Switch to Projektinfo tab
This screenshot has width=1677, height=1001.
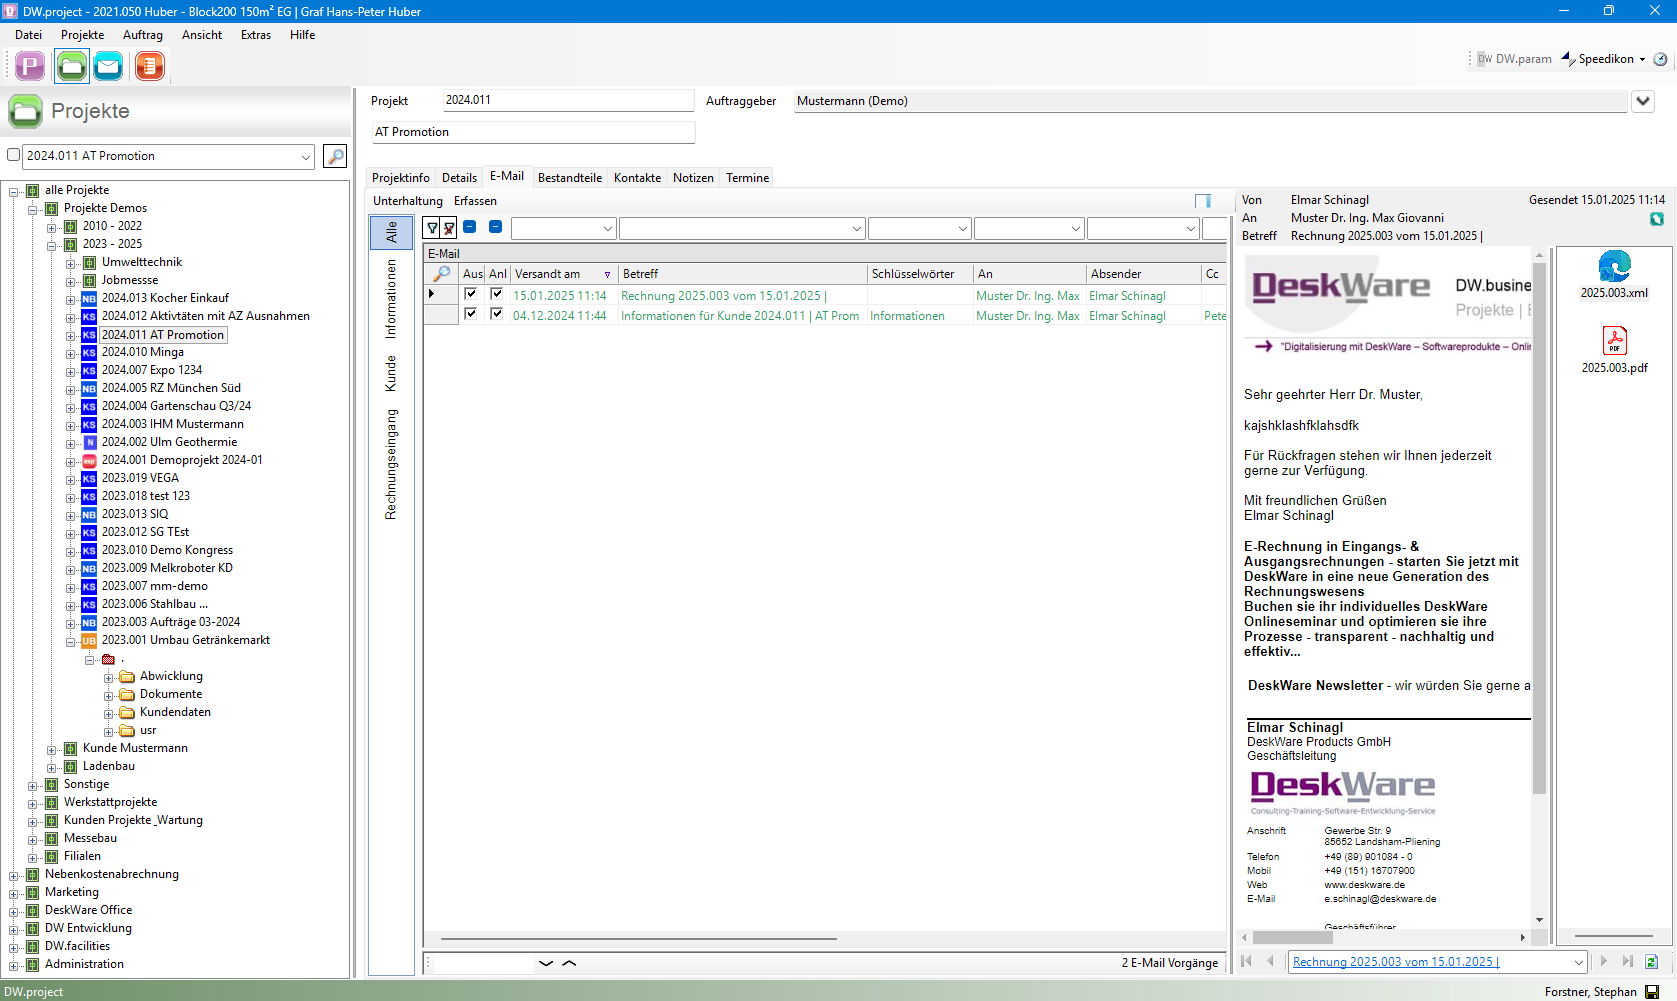401,178
